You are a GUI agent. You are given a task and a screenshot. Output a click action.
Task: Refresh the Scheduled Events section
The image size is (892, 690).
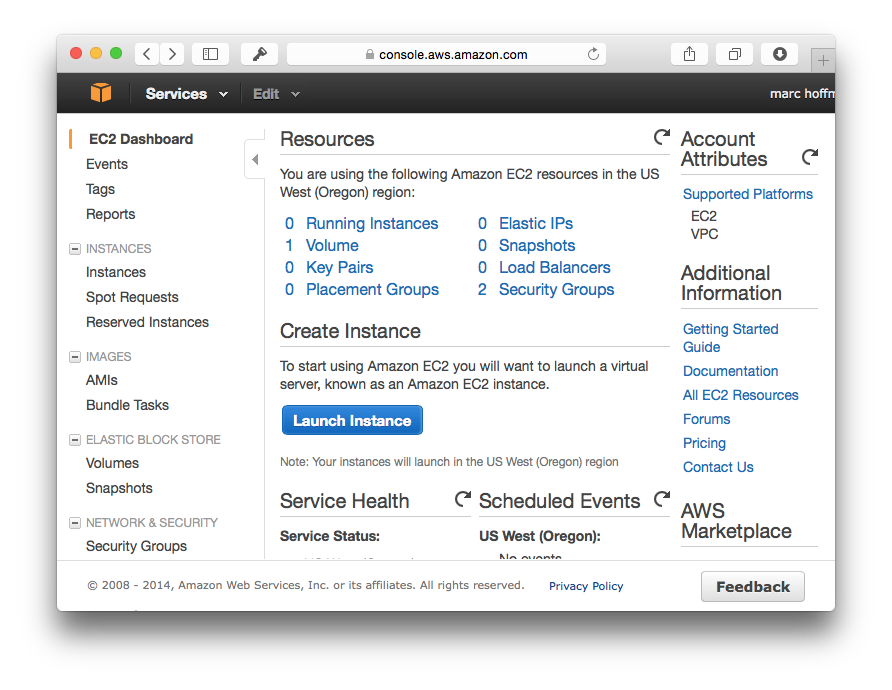pos(662,499)
